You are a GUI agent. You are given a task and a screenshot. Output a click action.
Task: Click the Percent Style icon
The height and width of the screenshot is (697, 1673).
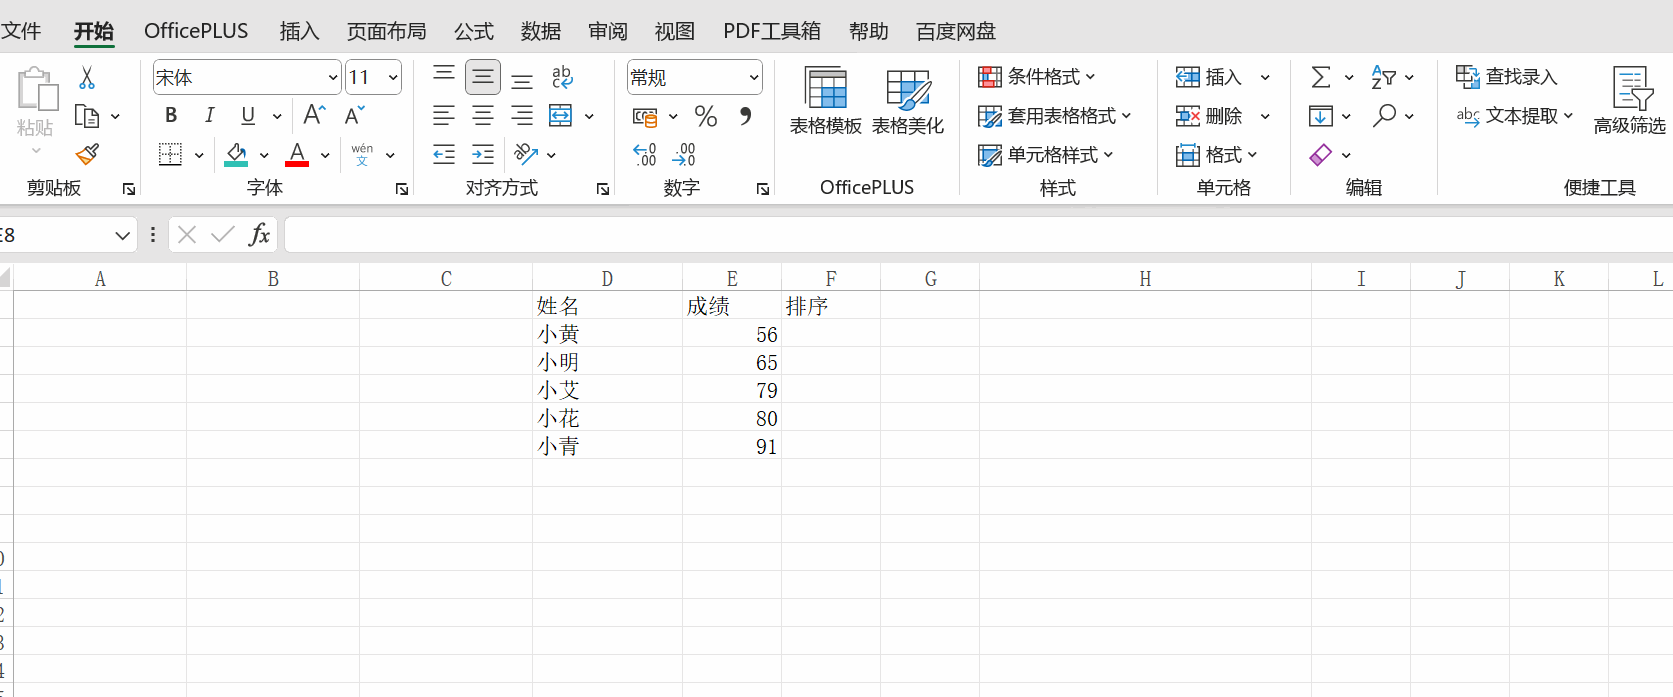[706, 117]
